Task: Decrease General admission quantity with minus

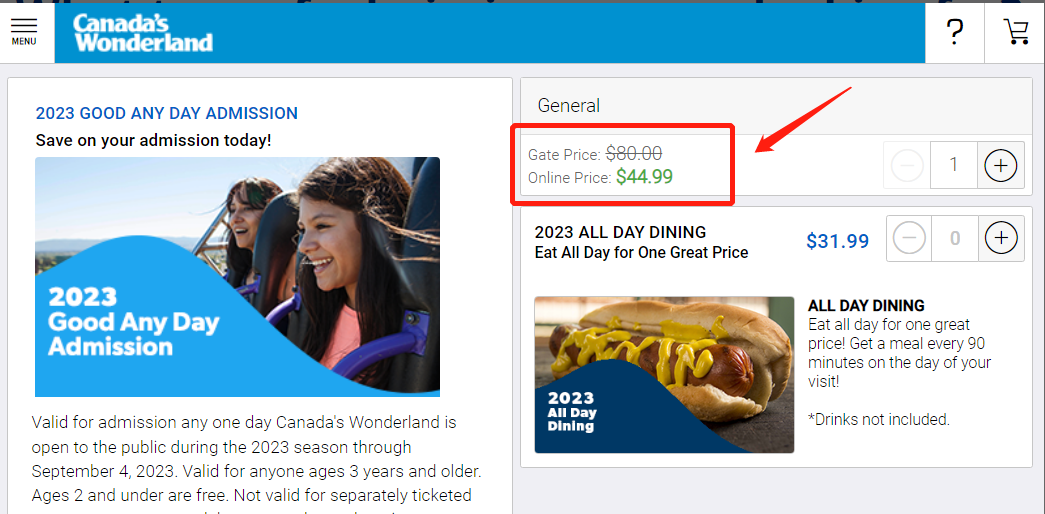Action: coord(906,165)
